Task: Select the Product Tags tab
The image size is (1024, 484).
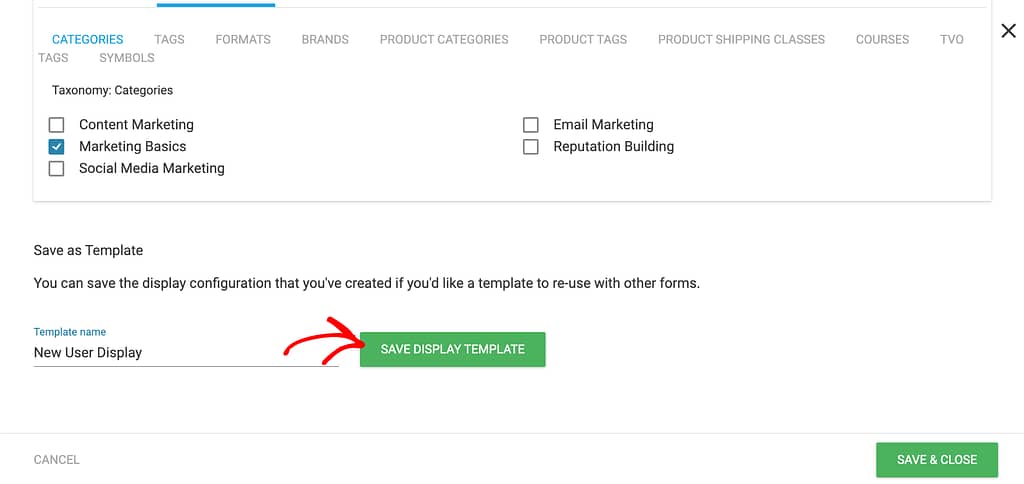Action: 583,39
